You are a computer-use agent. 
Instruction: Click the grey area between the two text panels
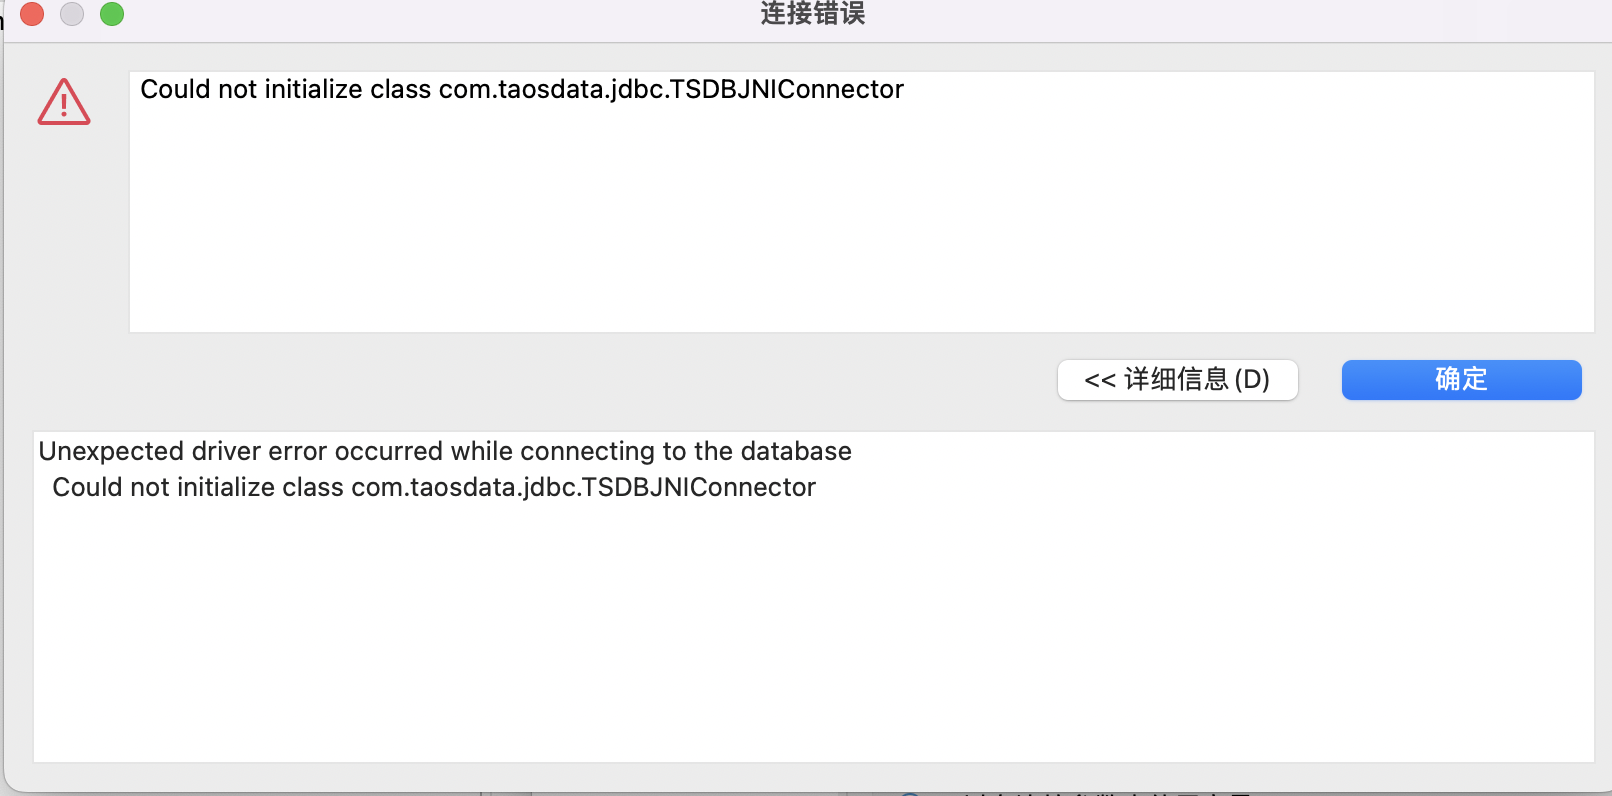pos(500,380)
